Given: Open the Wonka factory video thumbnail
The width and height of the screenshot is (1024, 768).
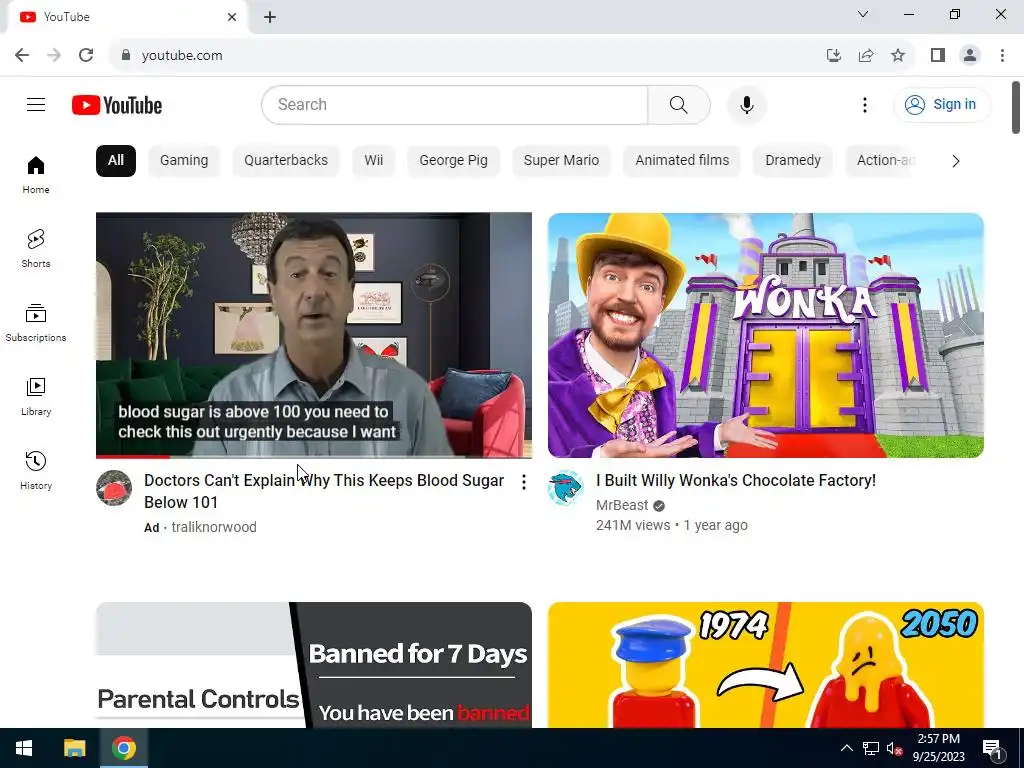Looking at the screenshot, I should point(765,335).
